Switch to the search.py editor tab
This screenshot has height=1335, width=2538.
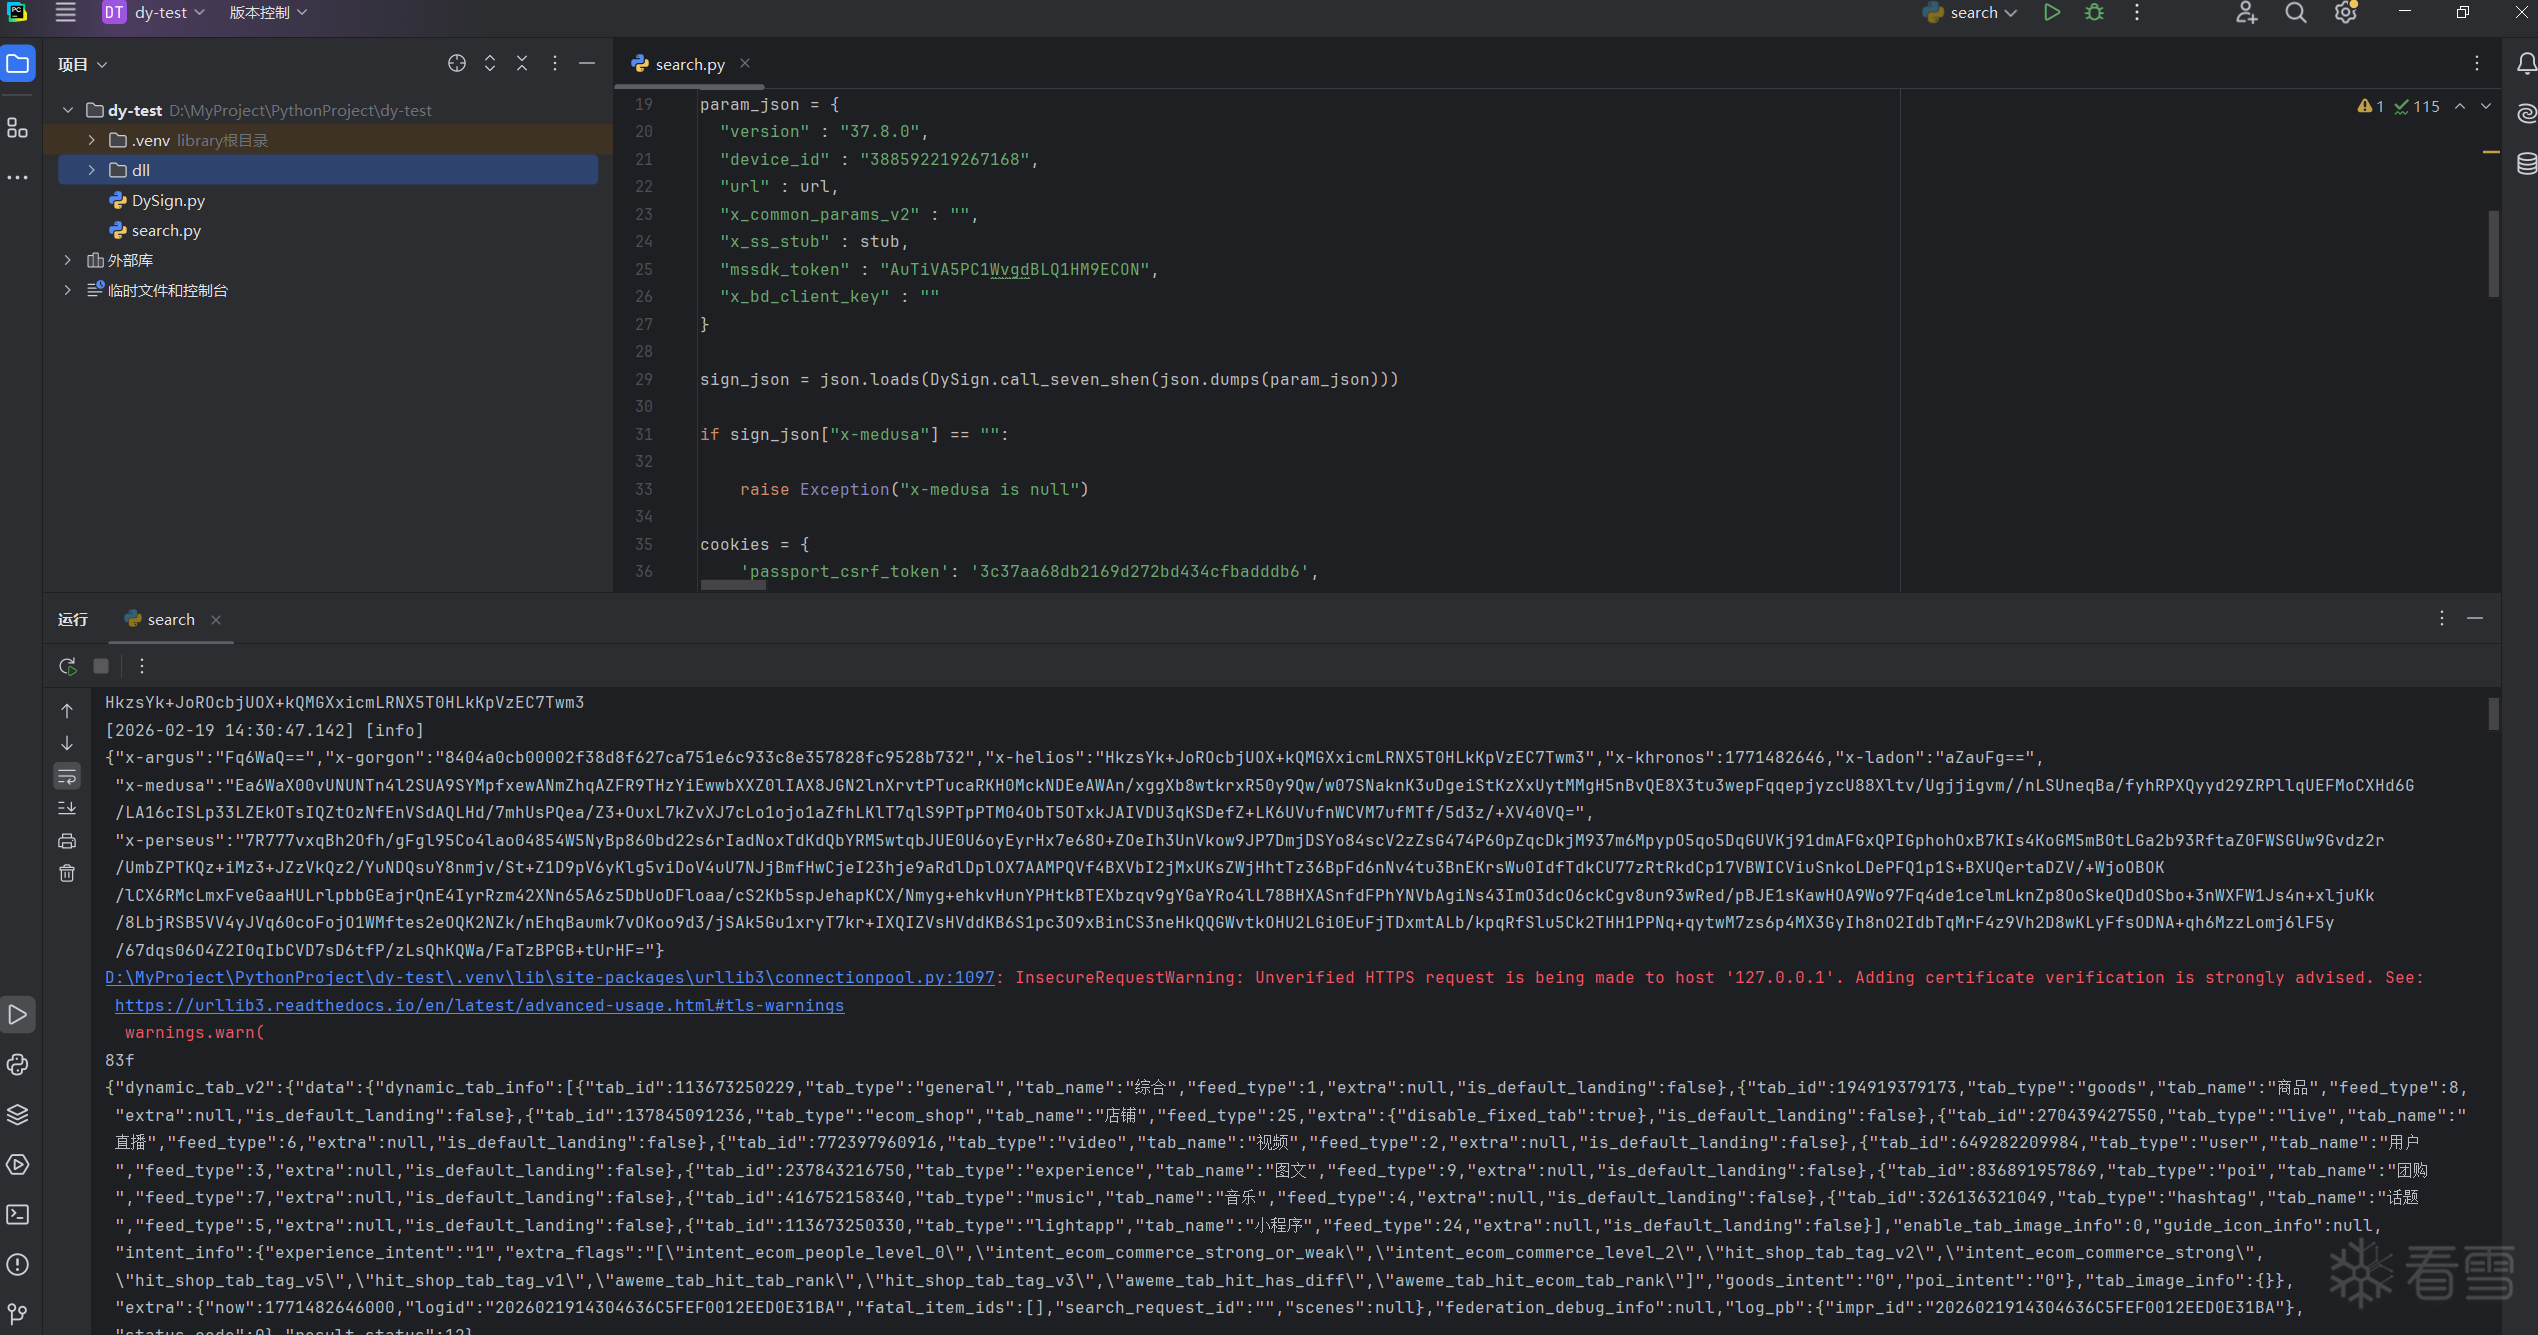point(688,64)
